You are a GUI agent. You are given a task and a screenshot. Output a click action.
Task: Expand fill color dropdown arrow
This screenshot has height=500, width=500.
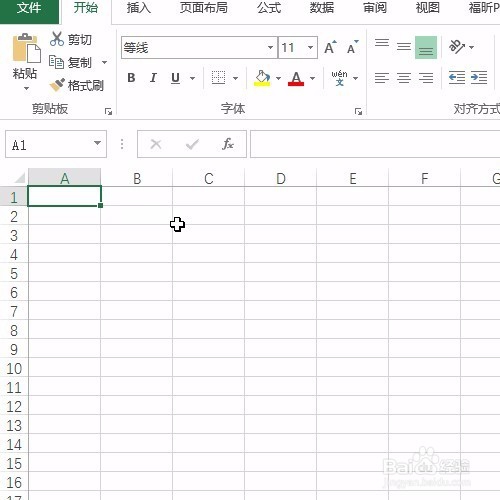tap(278, 79)
